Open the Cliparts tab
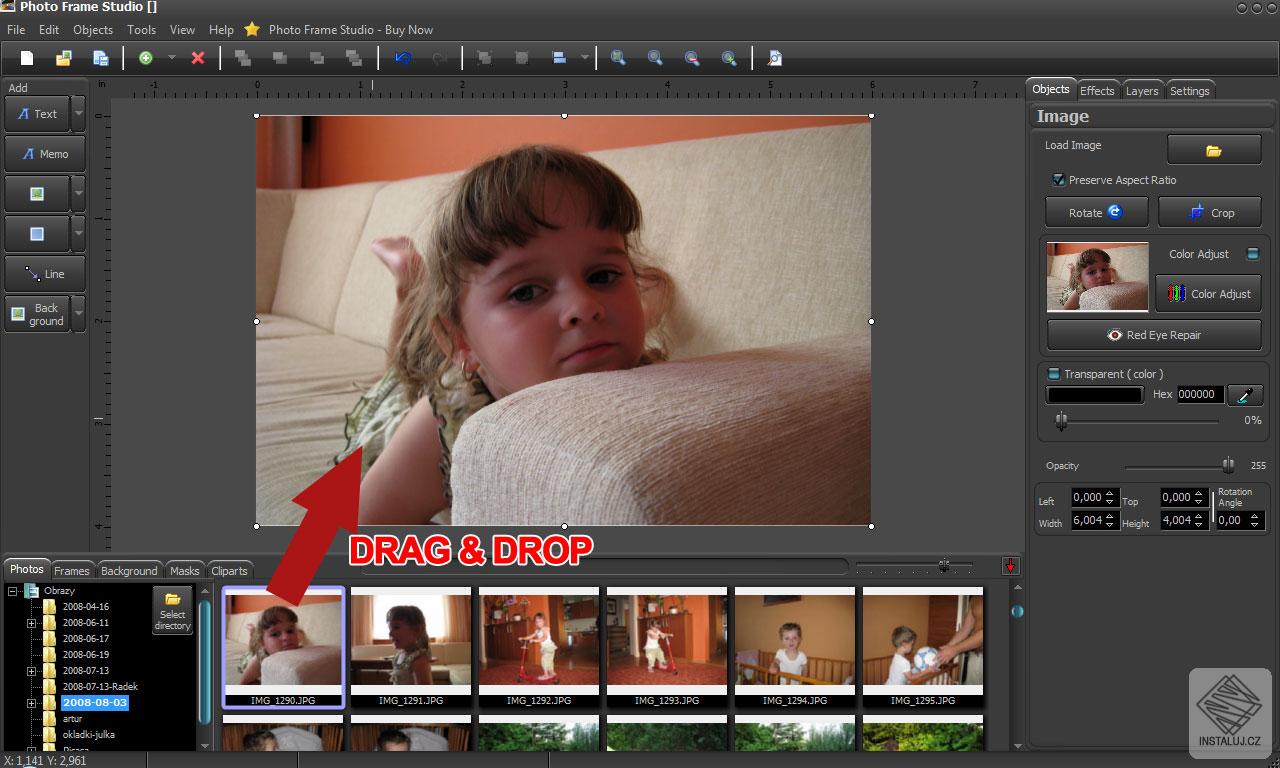1280x768 pixels. tap(230, 570)
